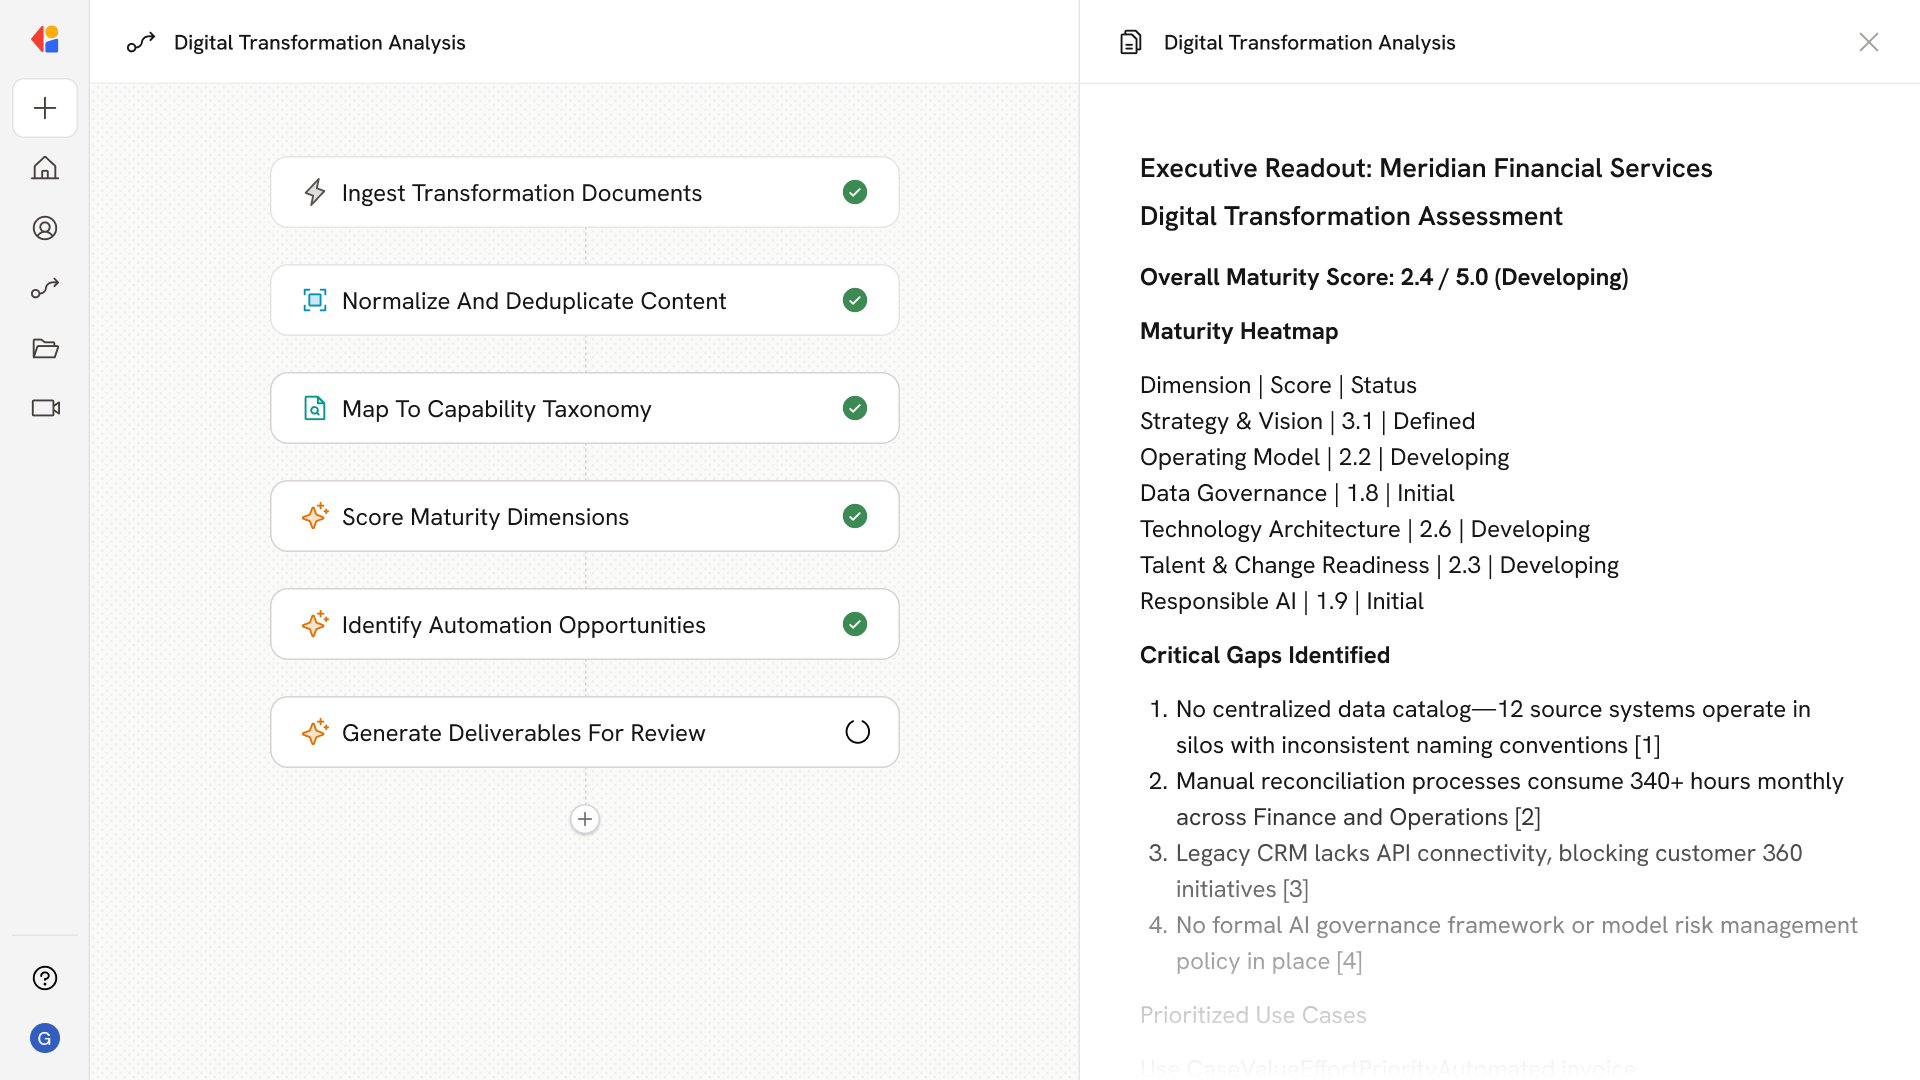Click the plus button in left sidebar
1920x1080 pixels.
tap(45, 108)
